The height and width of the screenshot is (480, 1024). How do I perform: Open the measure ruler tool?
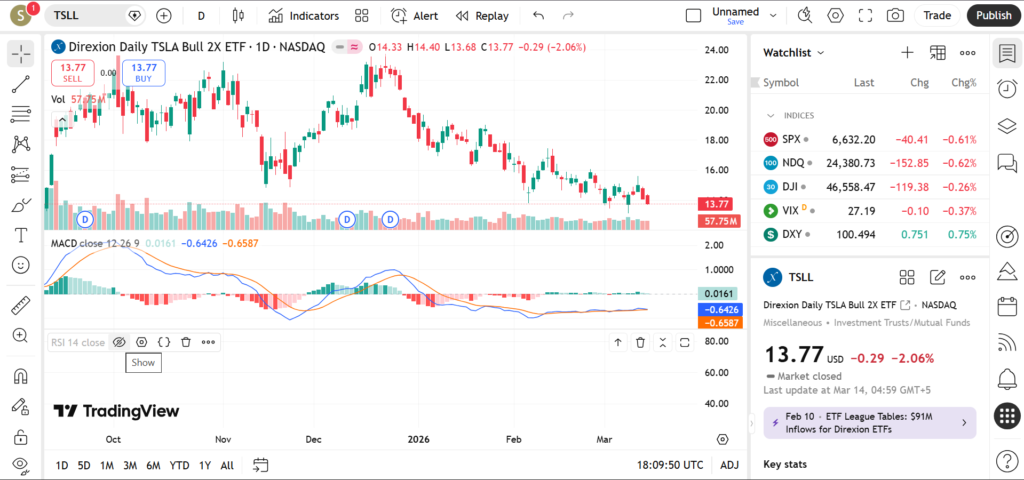coord(21,304)
